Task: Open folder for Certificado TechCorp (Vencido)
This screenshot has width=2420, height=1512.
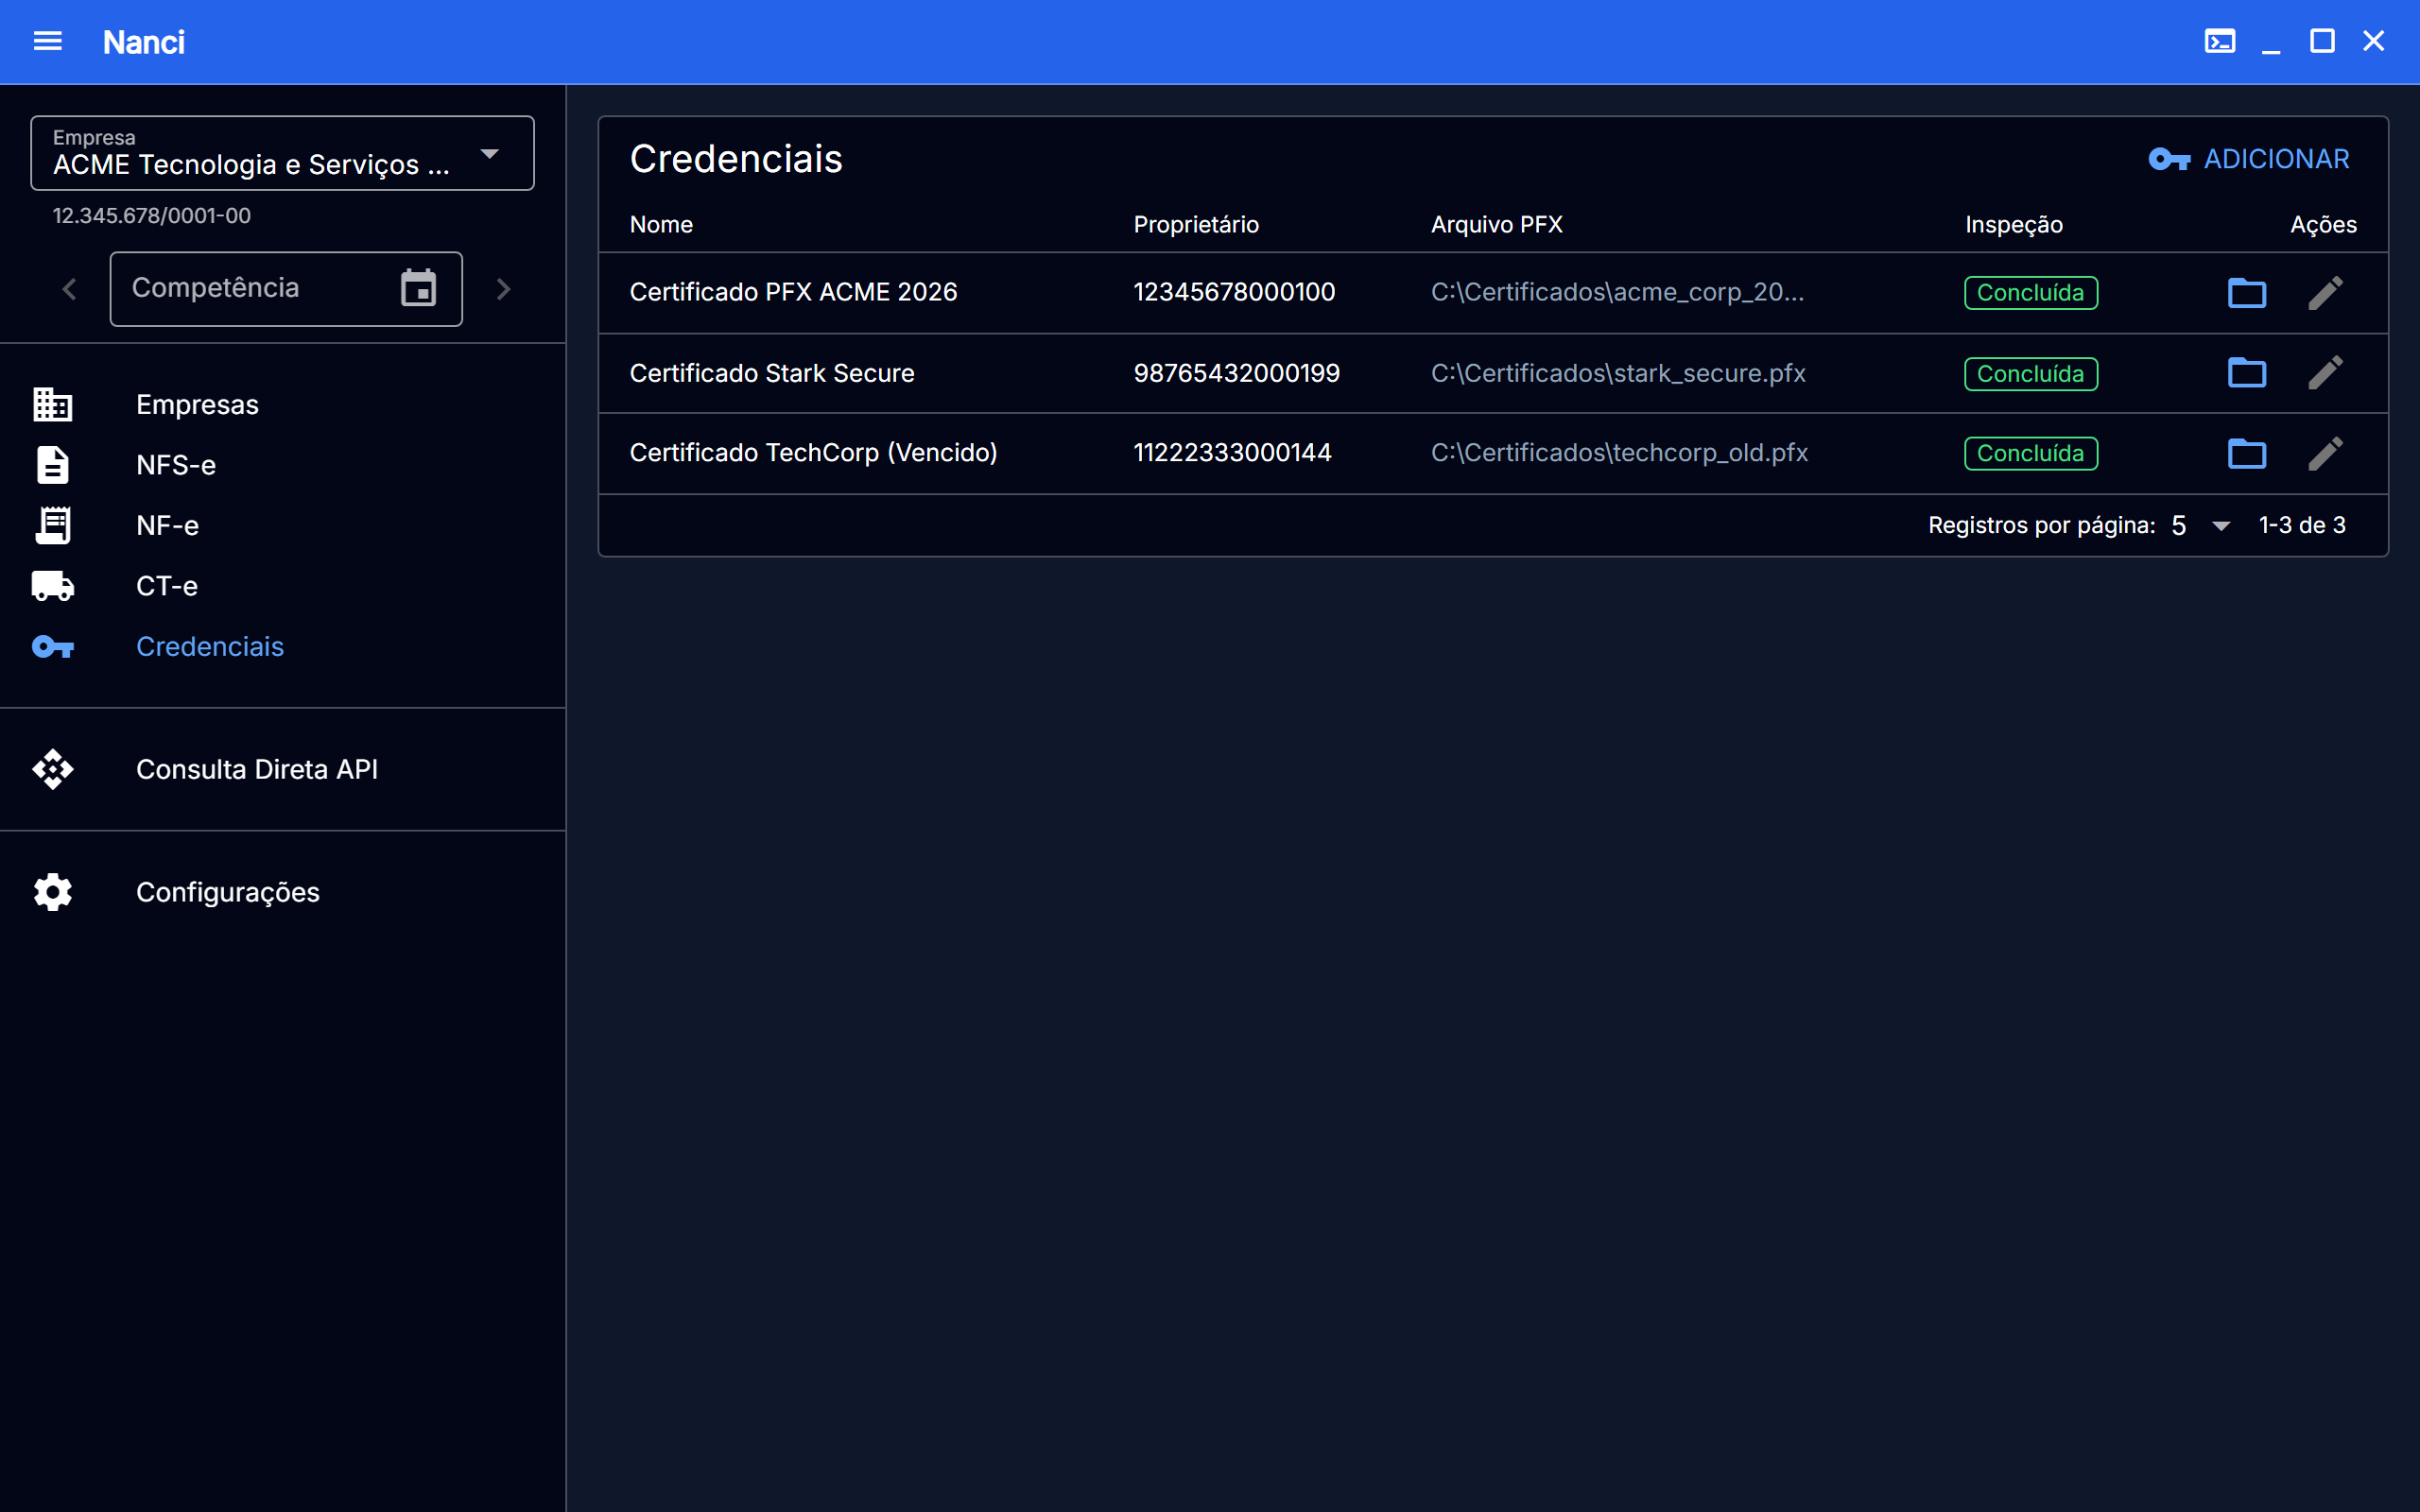Action: coord(2247,453)
